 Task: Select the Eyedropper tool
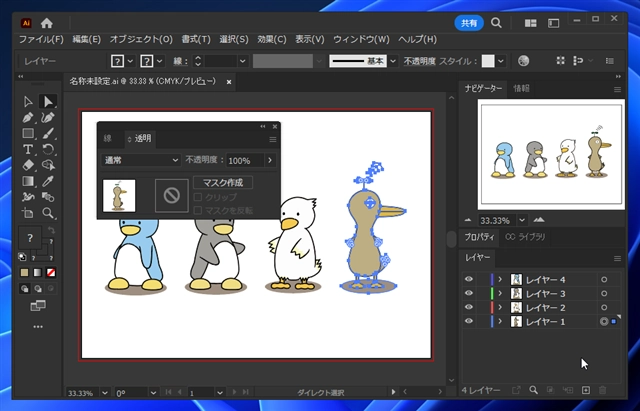pos(48,181)
